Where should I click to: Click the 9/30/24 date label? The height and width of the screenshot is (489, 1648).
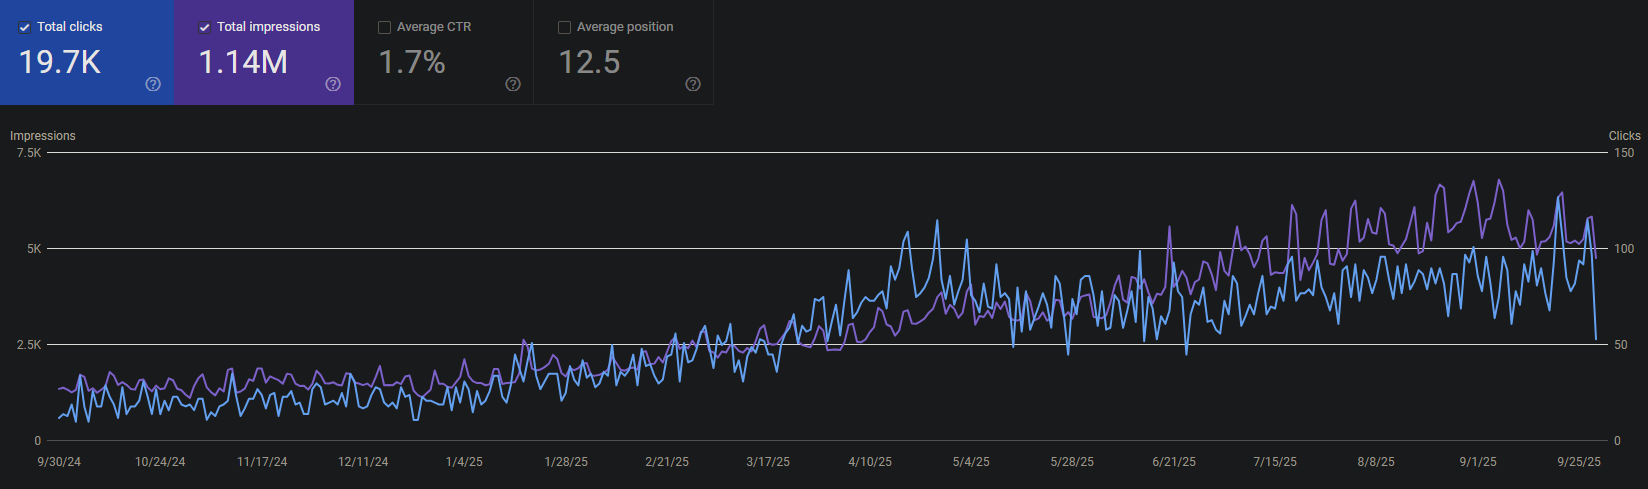(x=59, y=462)
